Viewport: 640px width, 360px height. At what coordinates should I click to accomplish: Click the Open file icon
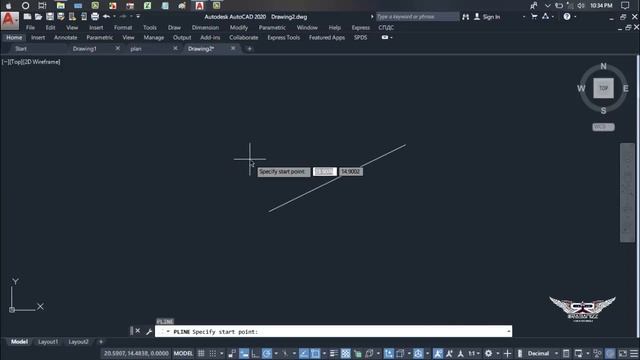click(x=38, y=17)
